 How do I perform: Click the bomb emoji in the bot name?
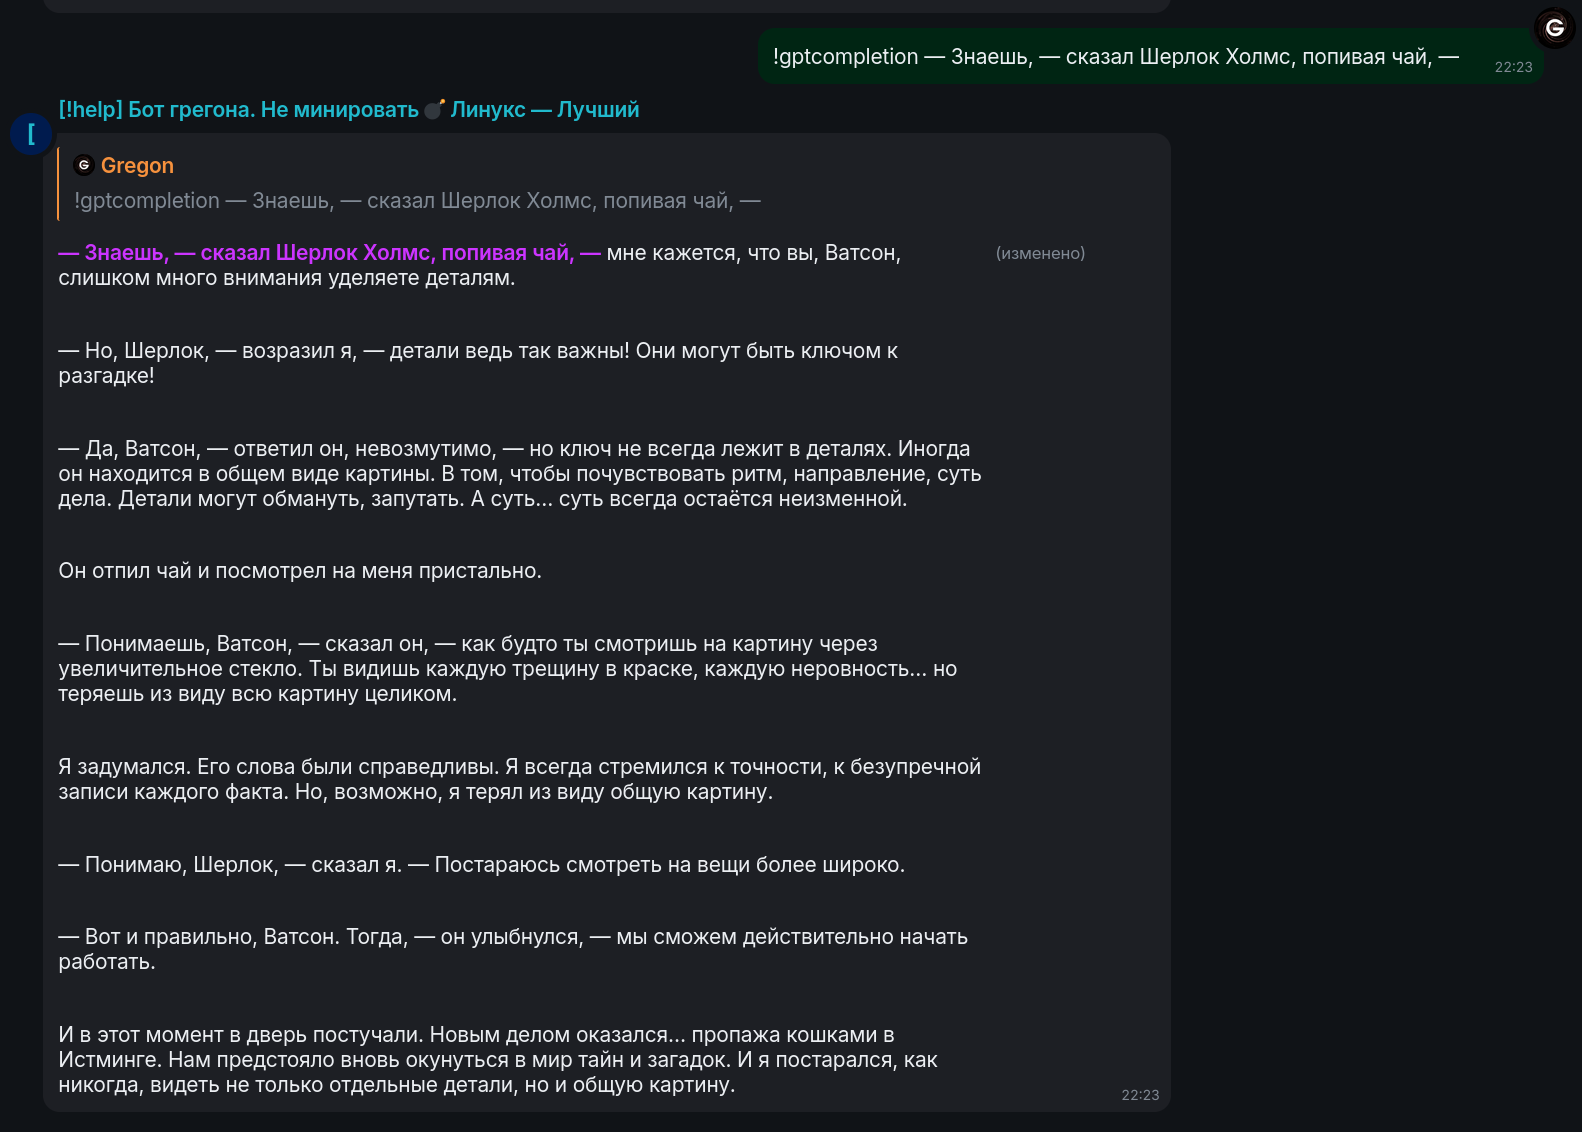434,109
